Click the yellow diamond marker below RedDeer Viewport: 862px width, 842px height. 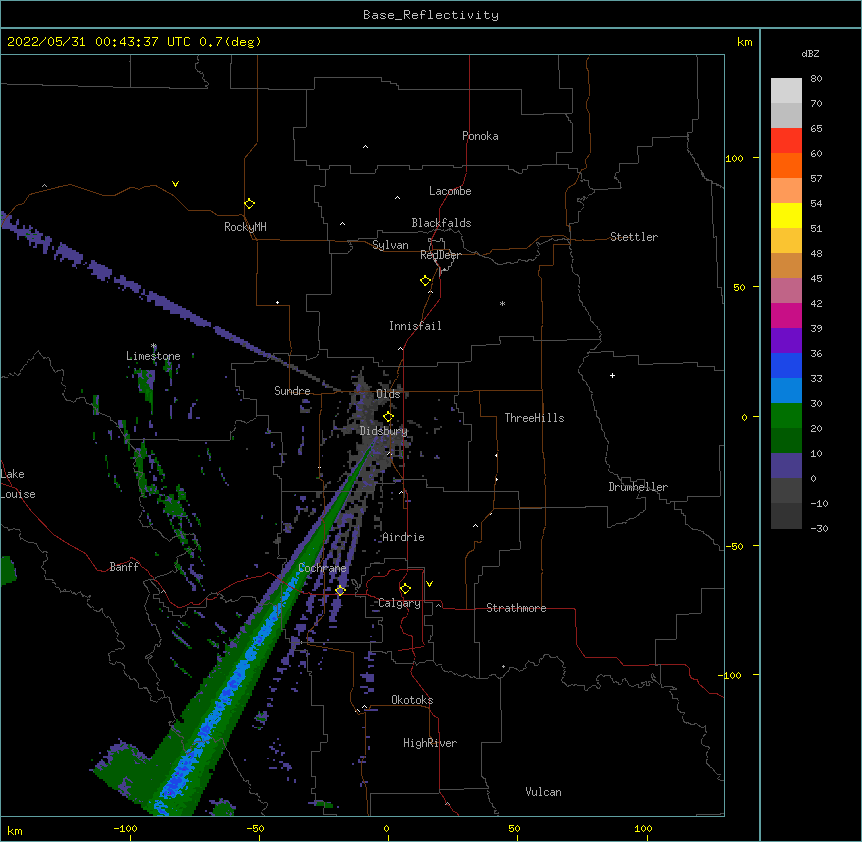(x=426, y=281)
